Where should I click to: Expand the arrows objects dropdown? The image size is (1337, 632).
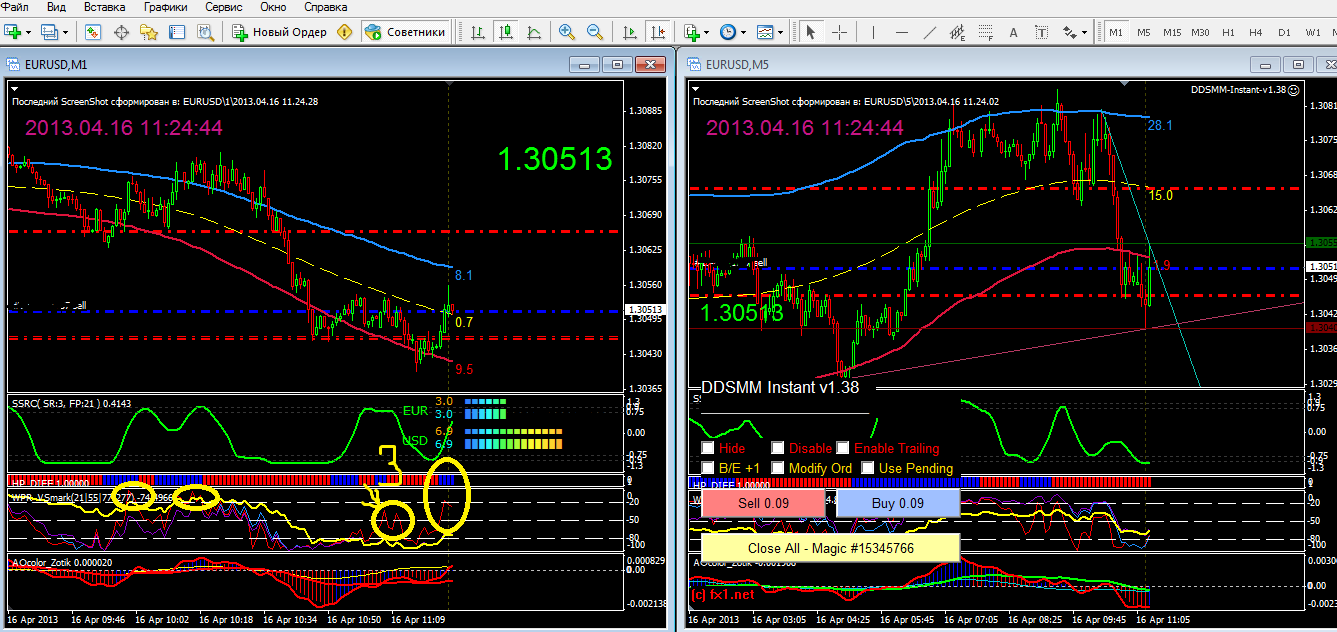(x=1084, y=32)
